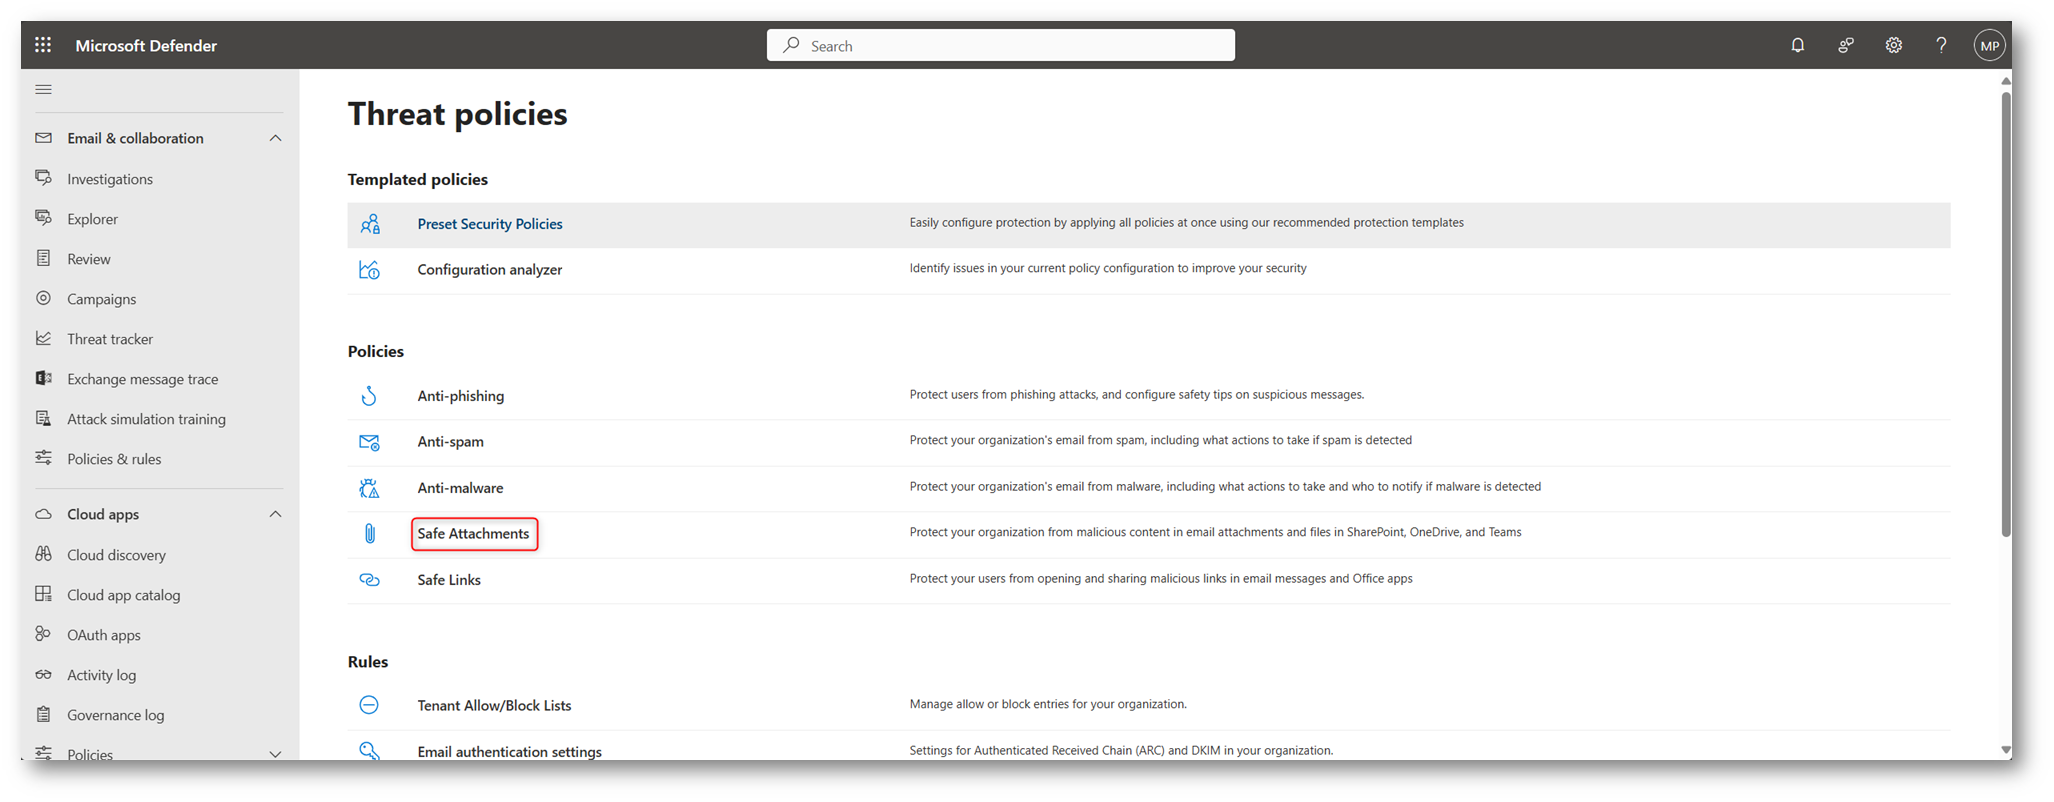The width and height of the screenshot is (2054, 802).
Task: Click the Configuration analyzer icon
Action: [x=369, y=269]
